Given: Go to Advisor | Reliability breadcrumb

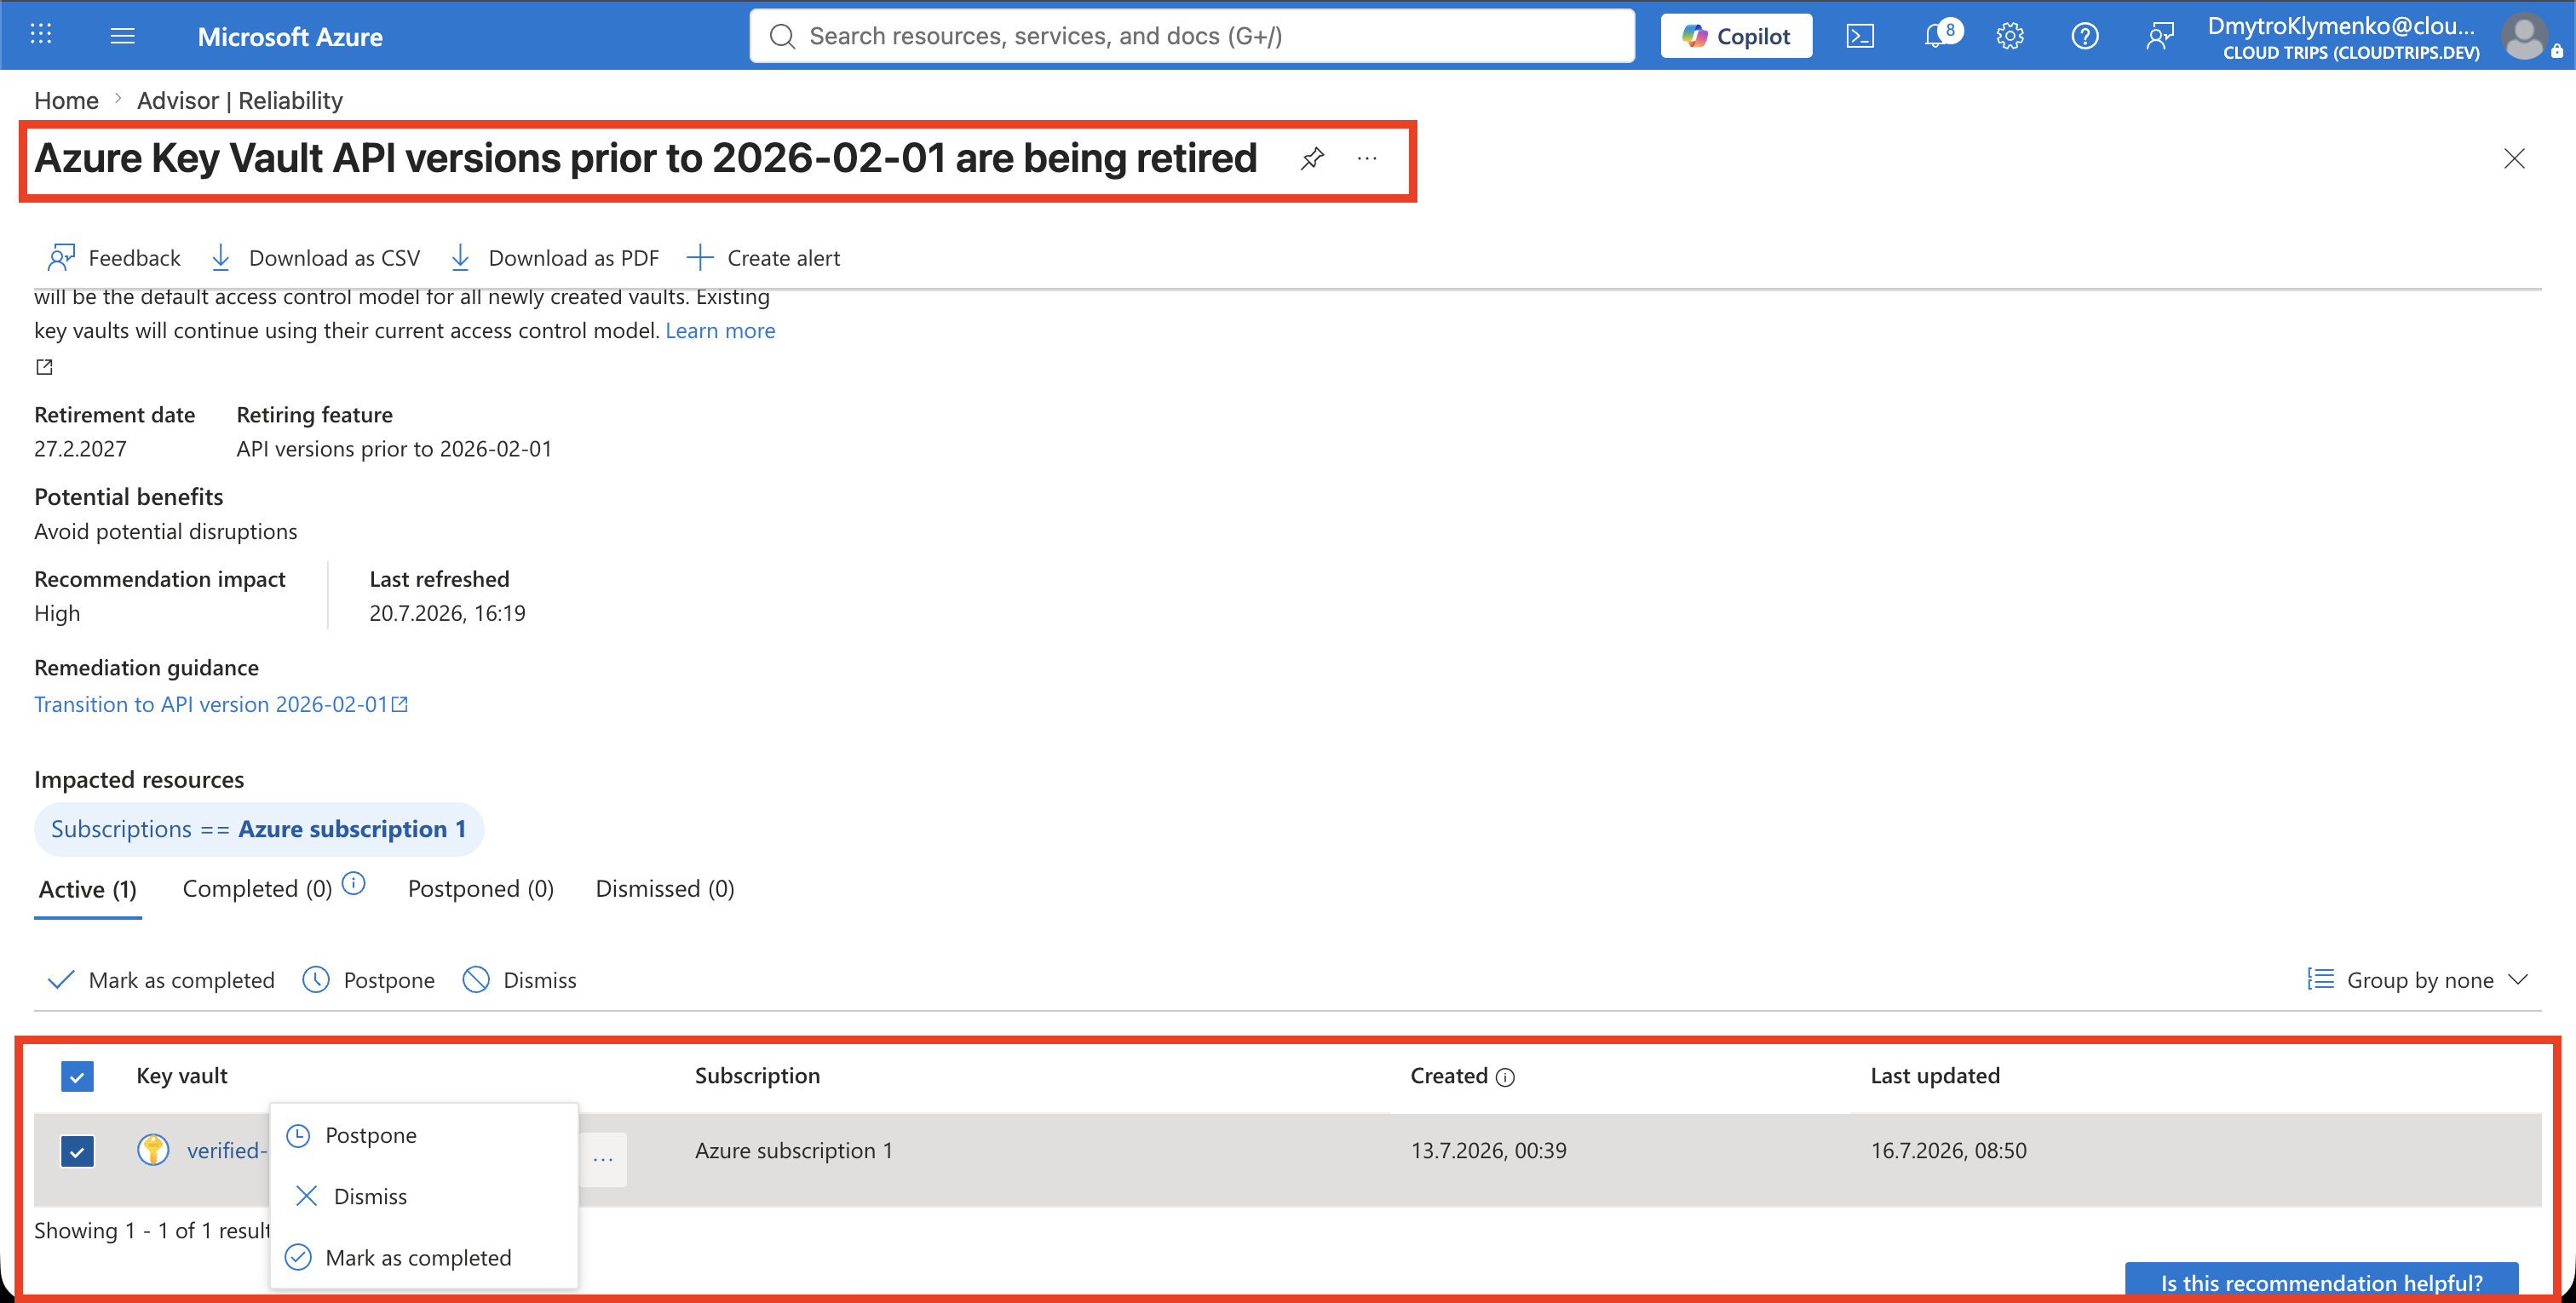Looking at the screenshot, I should click(x=240, y=100).
